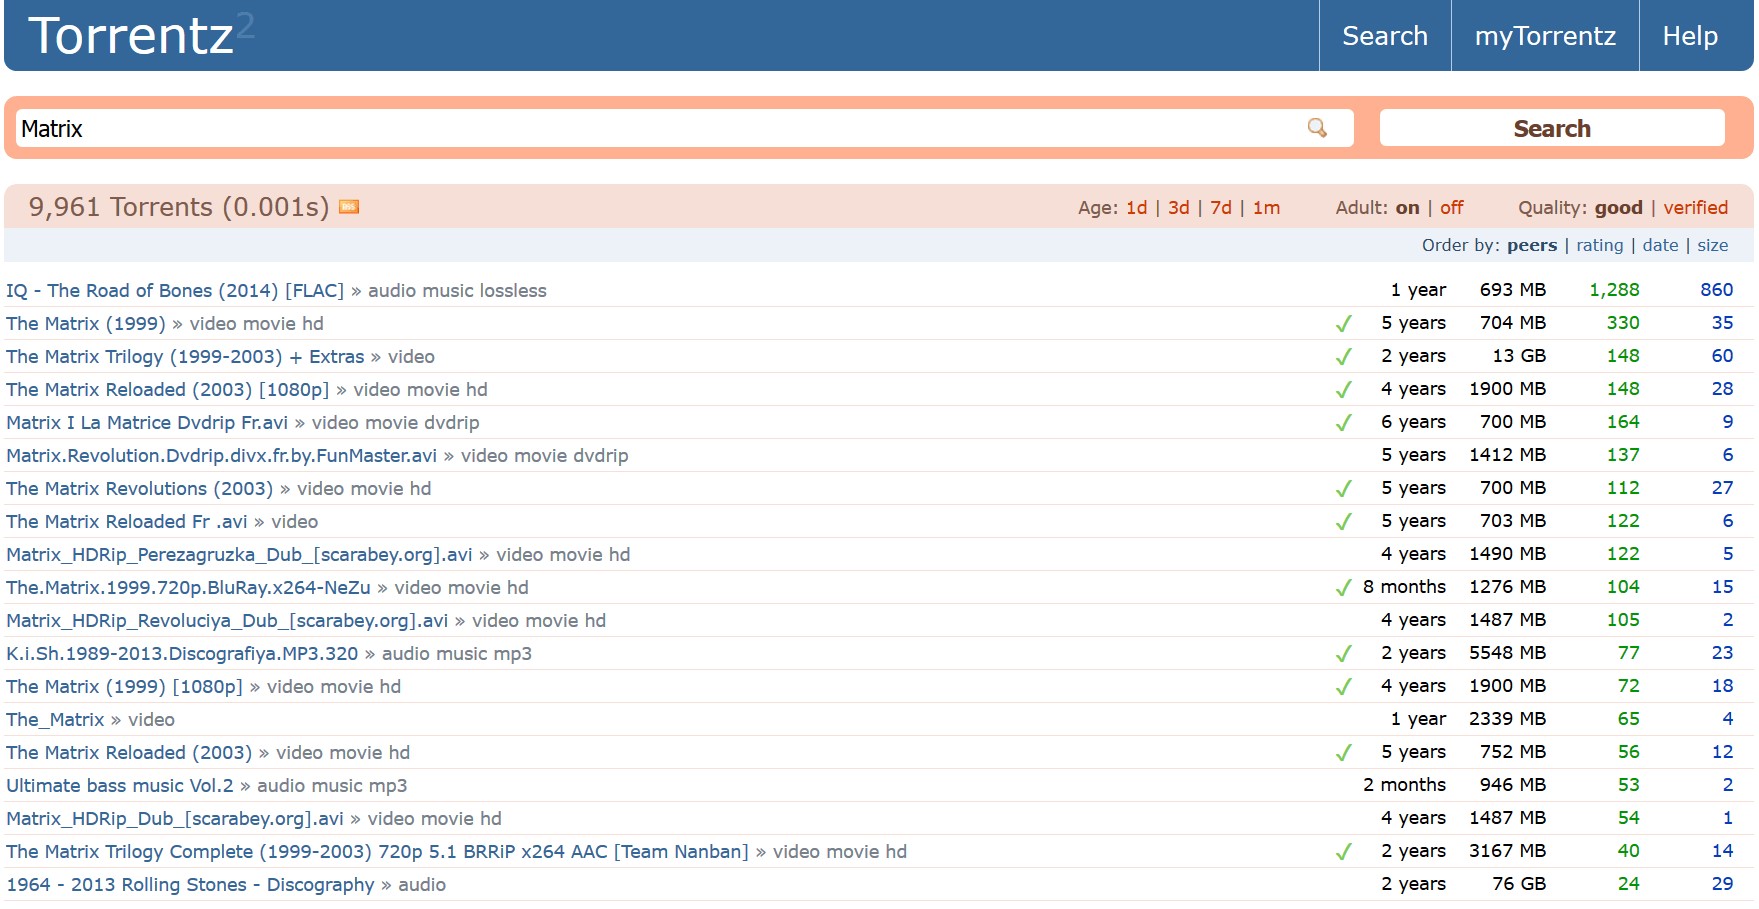Click checkmark beside K.i.Sh. Discografiya row

pos(1344,654)
